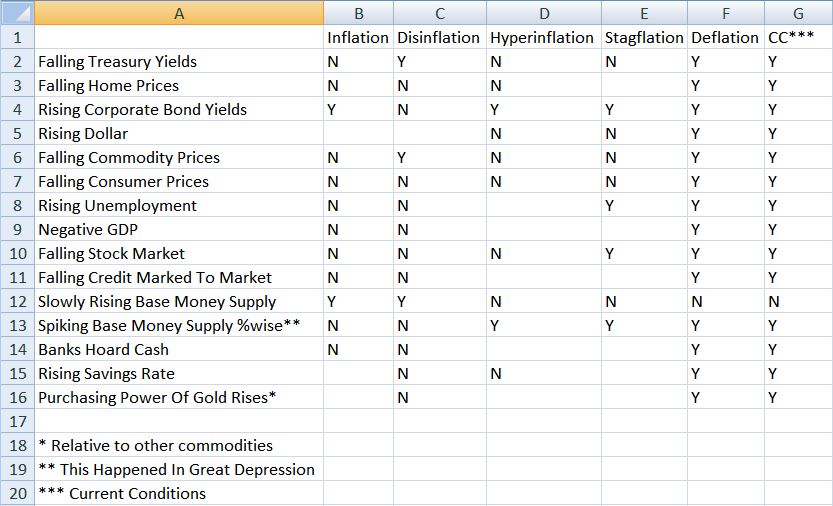Select the Rising Dollar cell
Viewport: 833px width, 506px height.
pyautogui.click(x=179, y=133)
